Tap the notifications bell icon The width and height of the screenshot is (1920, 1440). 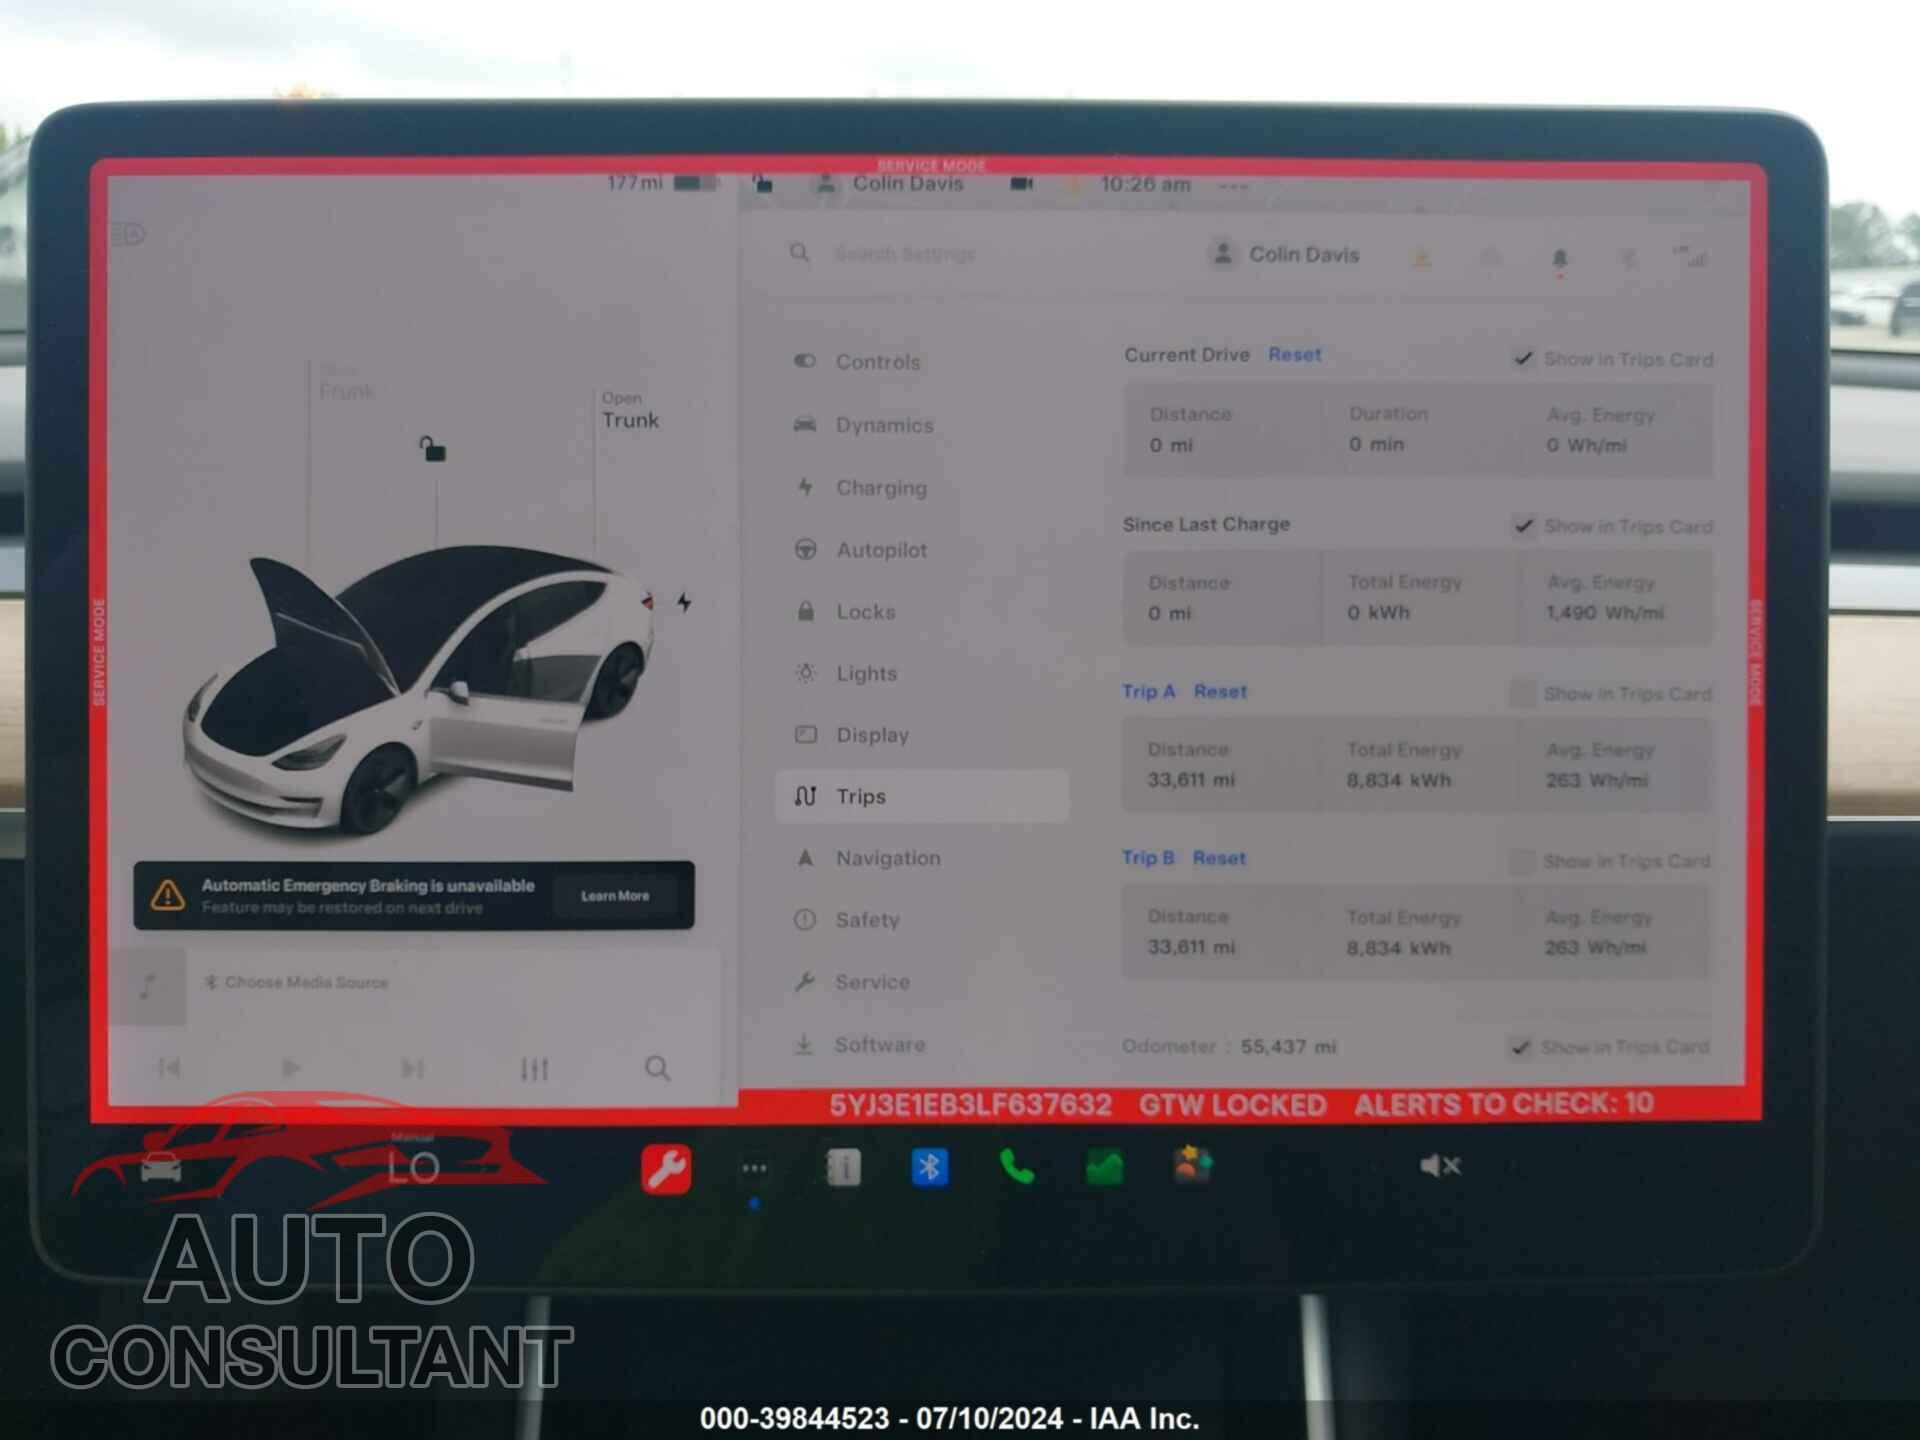tap(1559, 259)
